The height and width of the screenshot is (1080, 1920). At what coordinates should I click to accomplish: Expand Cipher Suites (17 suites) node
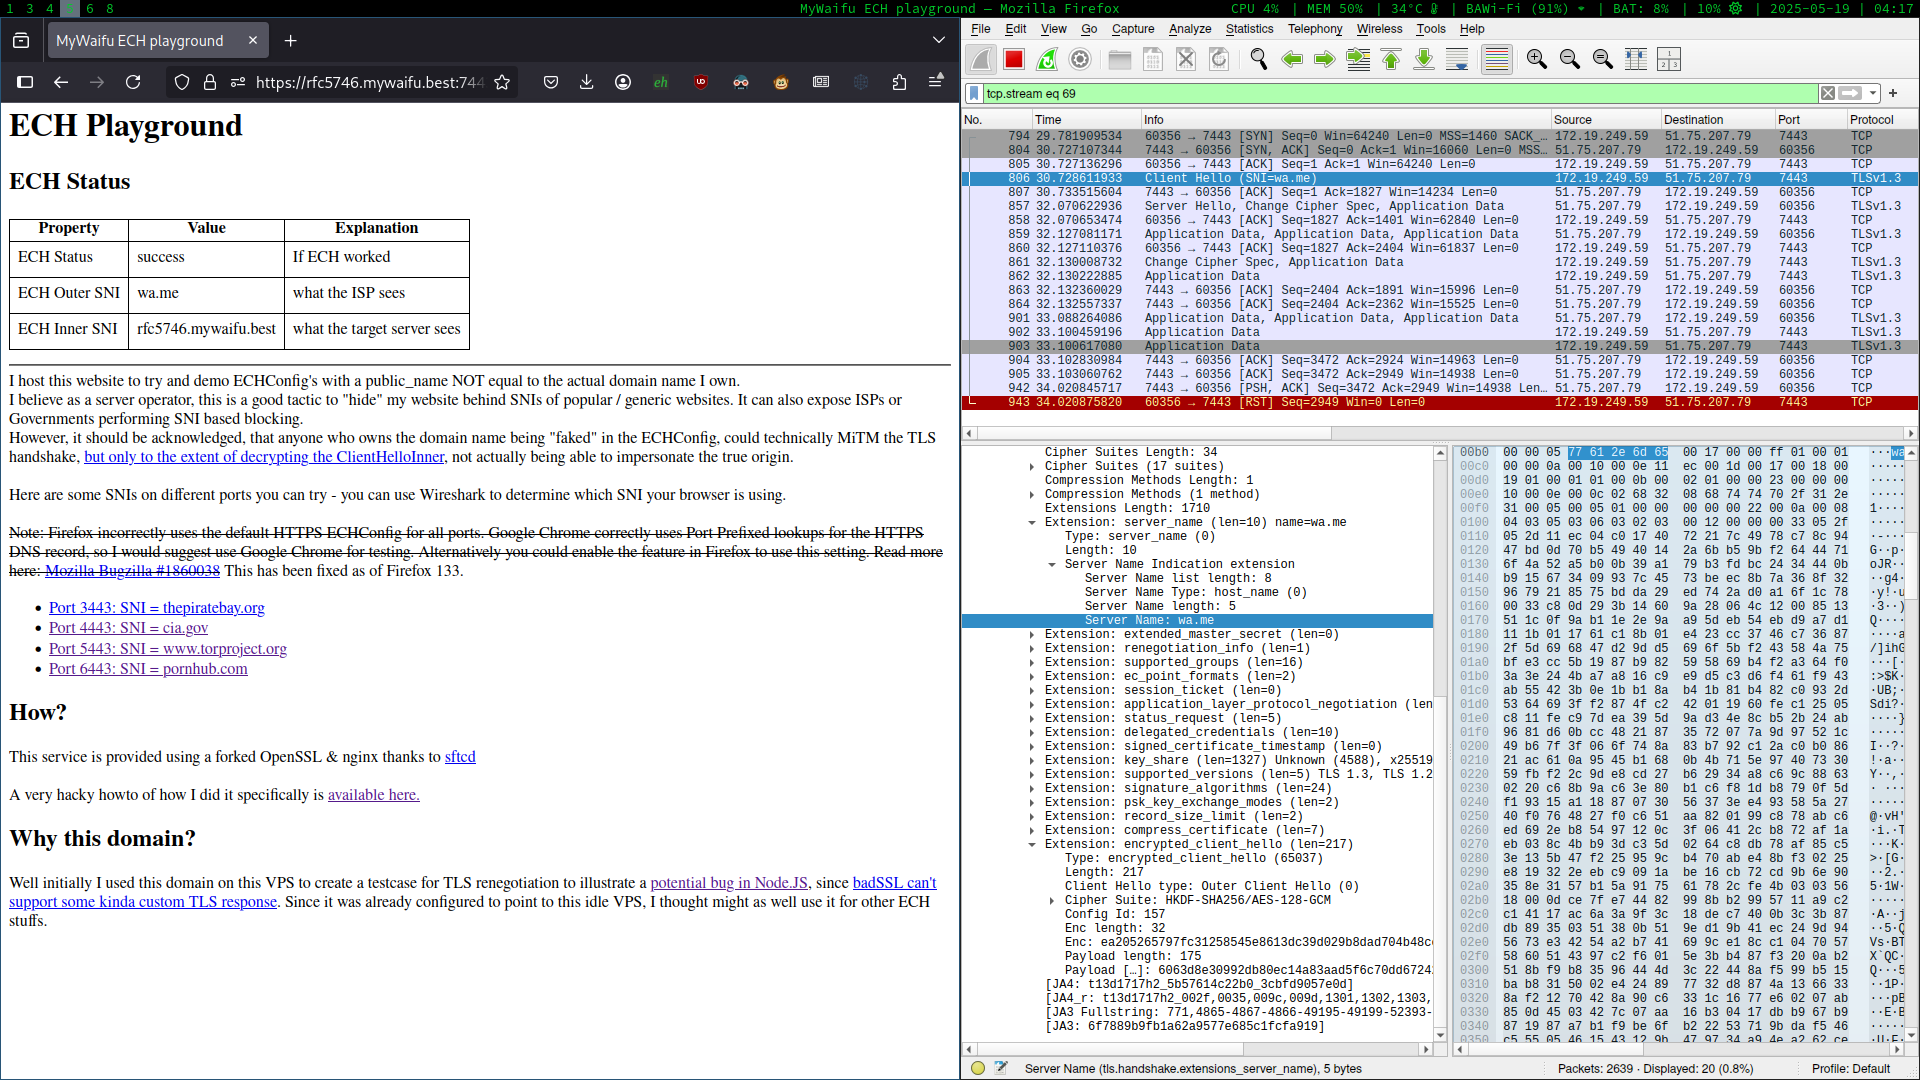[x=1032, y=467]
